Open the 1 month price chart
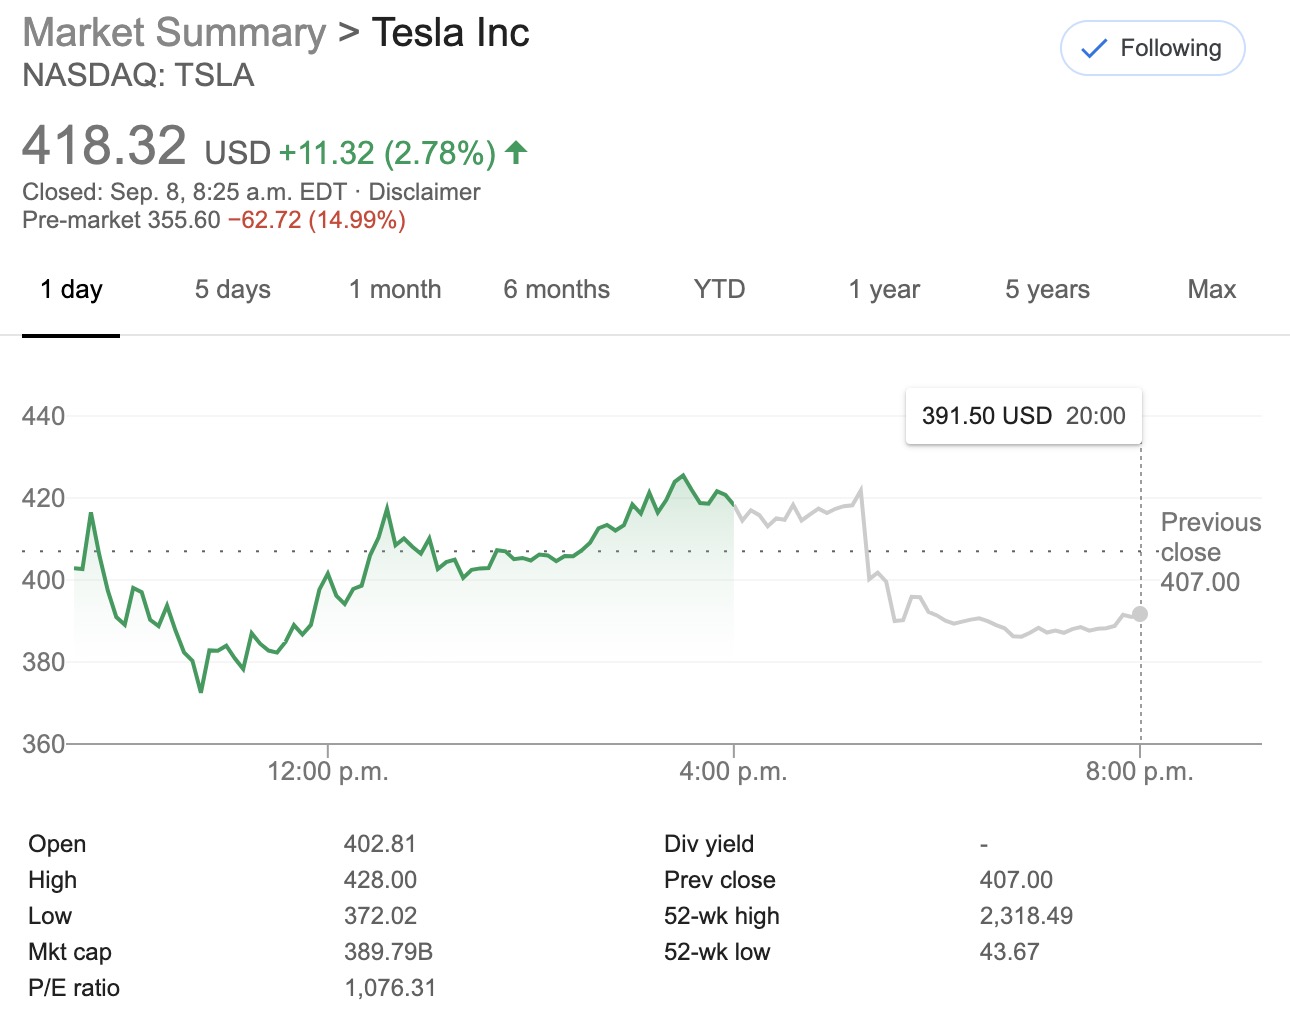This screenshot has width=1290, height=1030. pos(395,289)
